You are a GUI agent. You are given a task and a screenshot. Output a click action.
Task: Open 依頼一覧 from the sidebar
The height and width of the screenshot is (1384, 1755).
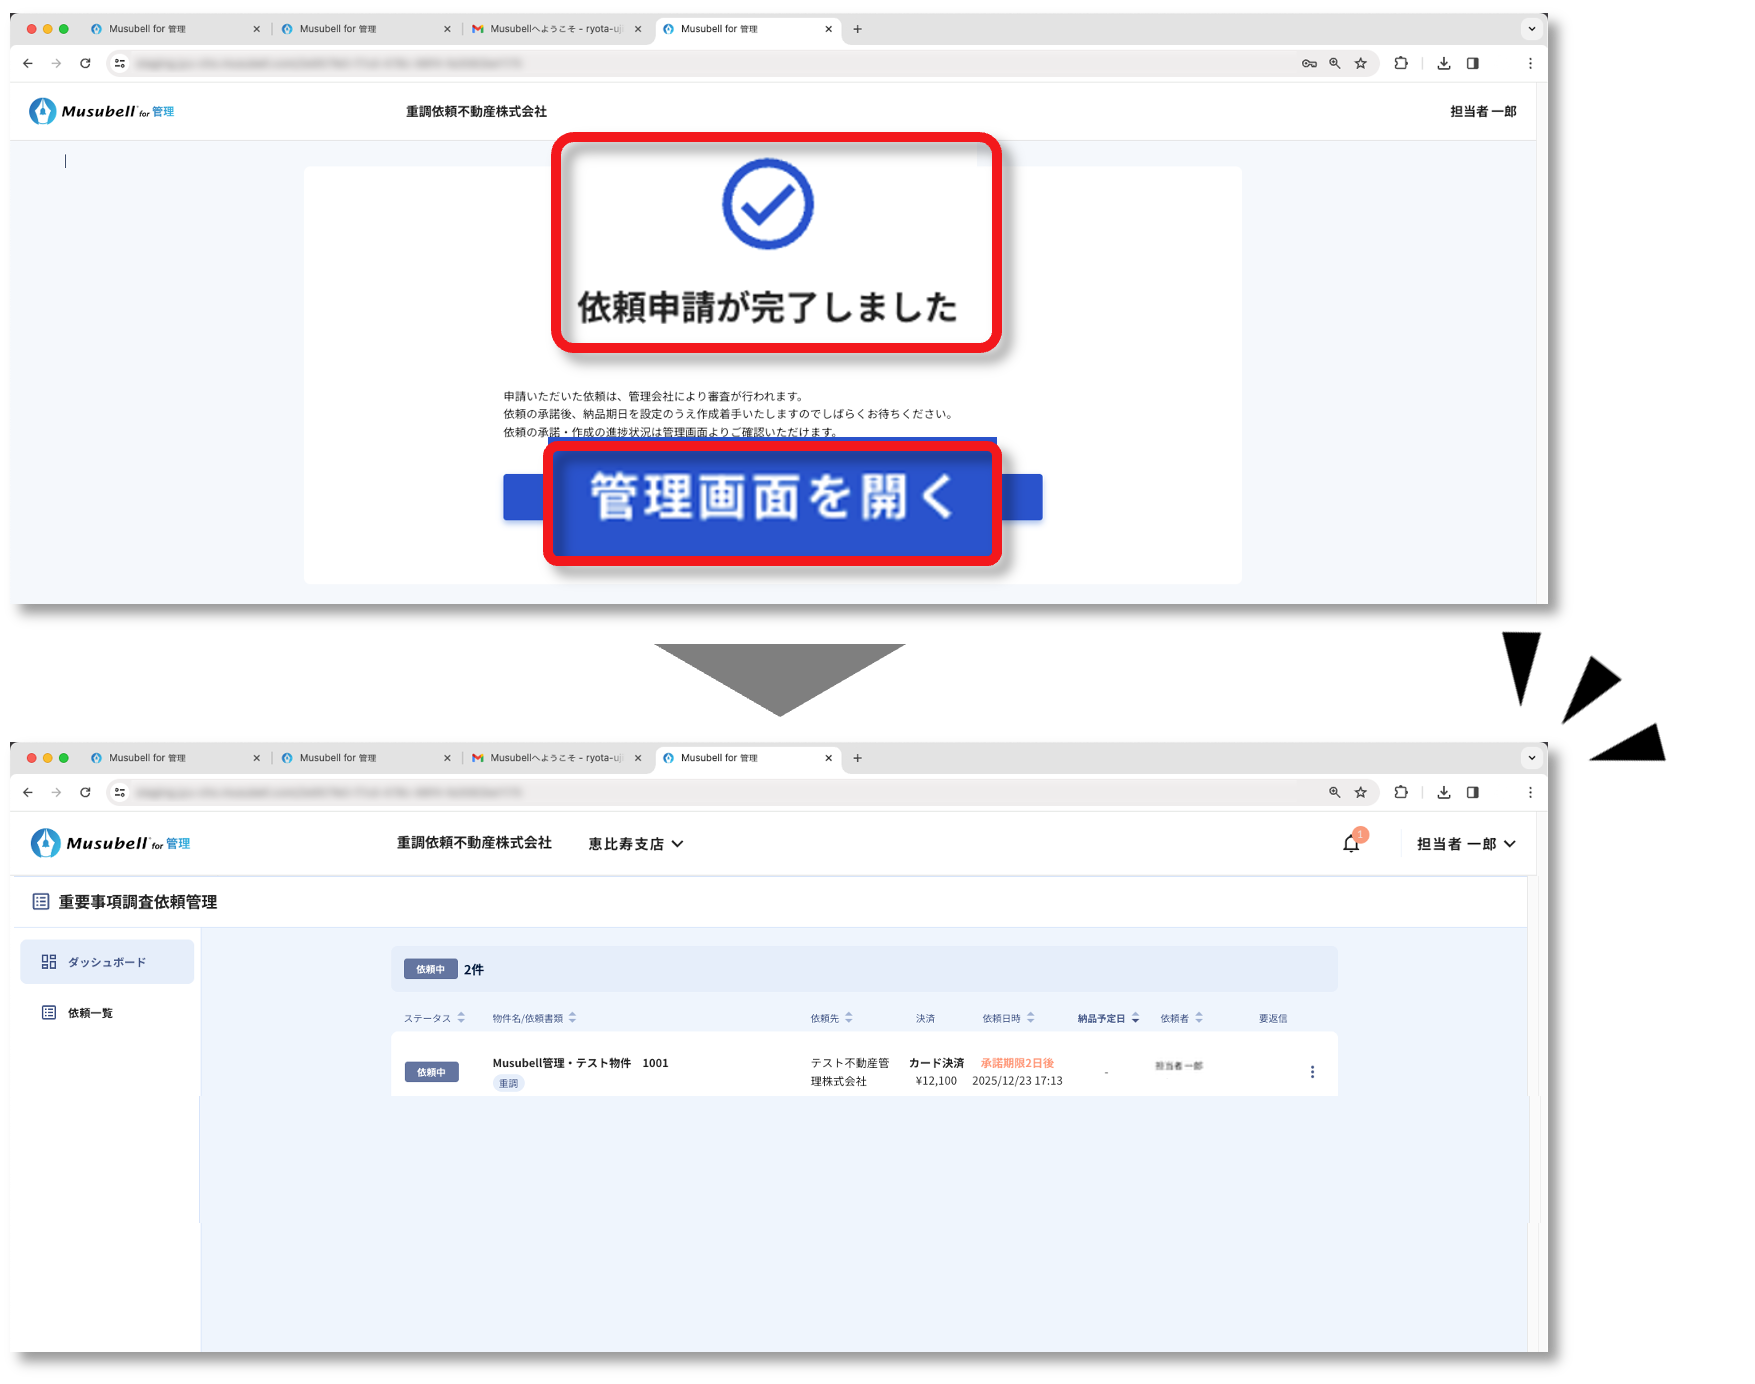point(90,1013)
